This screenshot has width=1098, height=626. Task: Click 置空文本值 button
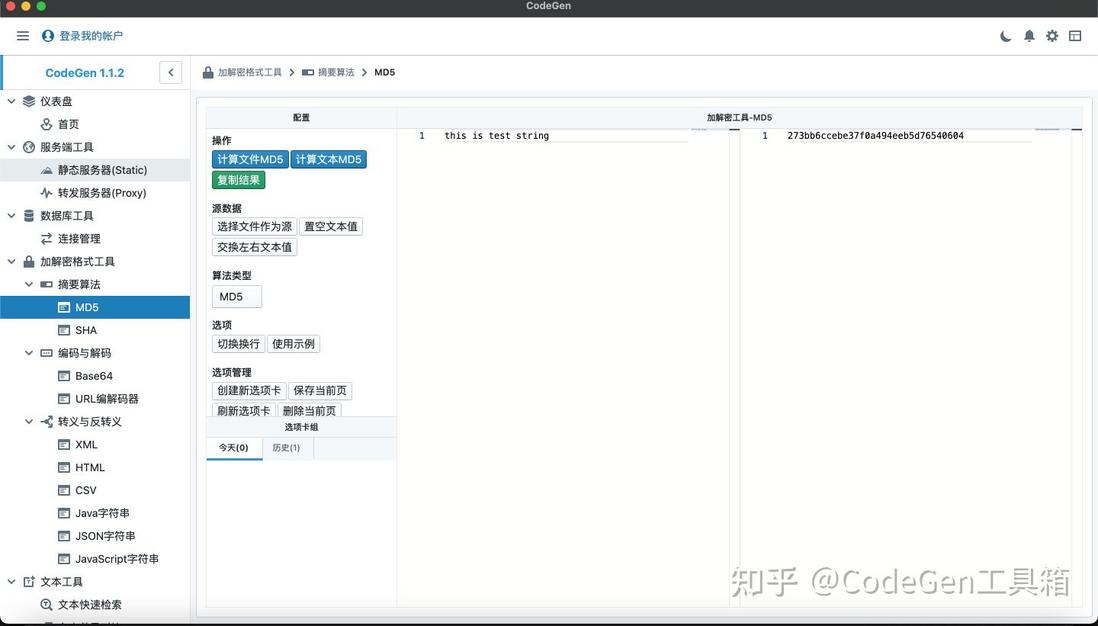tap(331, 227)
